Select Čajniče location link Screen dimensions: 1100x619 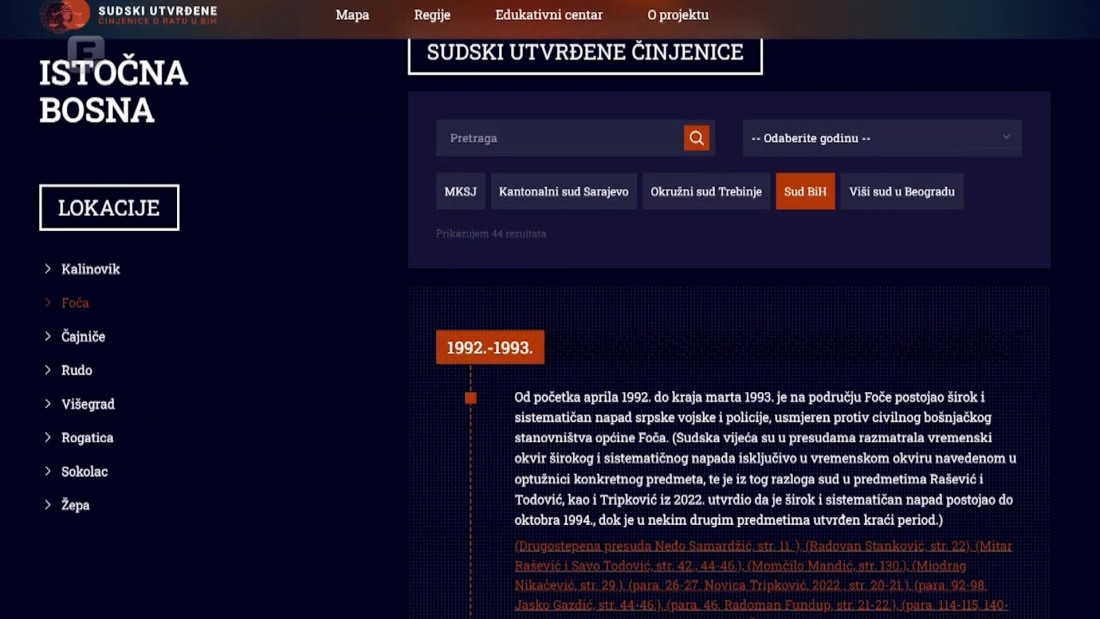click(83, 336)
